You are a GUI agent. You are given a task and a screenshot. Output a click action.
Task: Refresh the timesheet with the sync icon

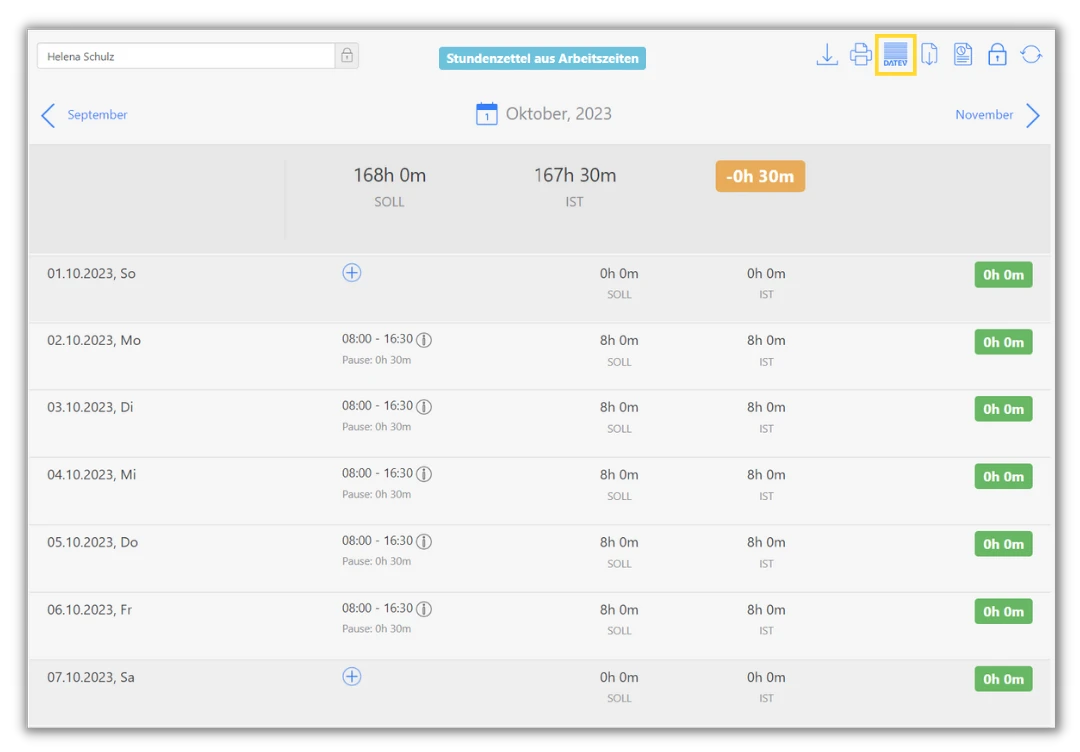pyautogui.click(x=1031, y=55)
